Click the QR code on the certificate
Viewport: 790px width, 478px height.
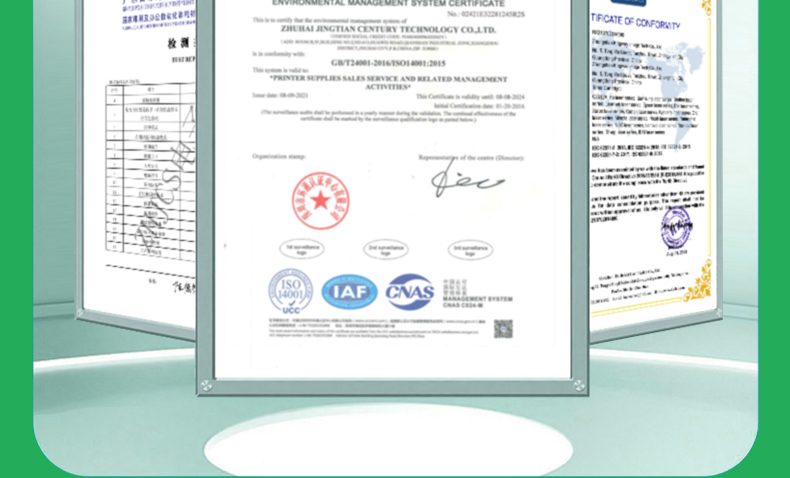pos(503,329)
